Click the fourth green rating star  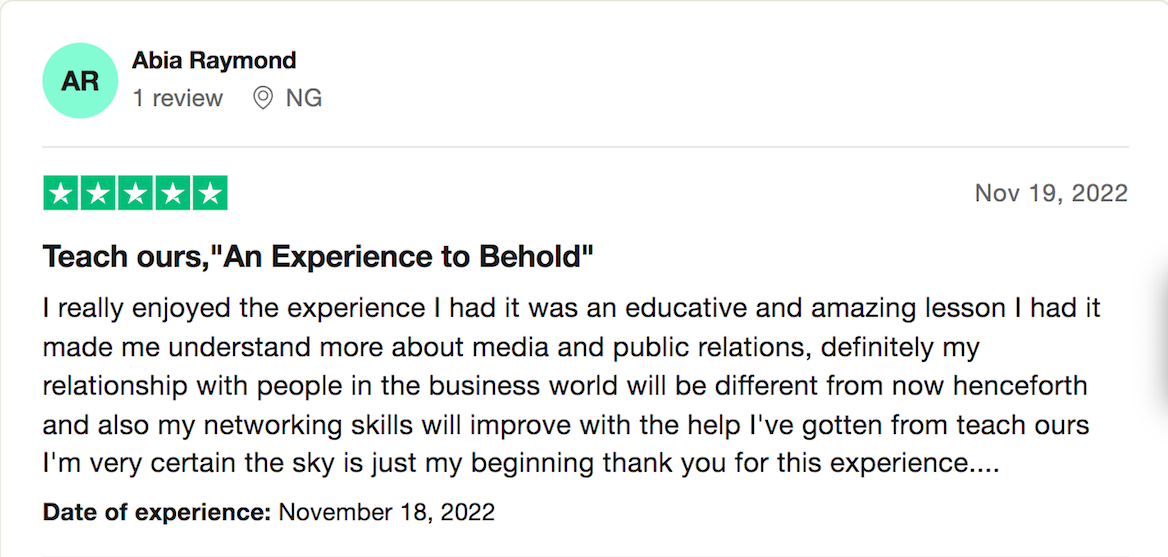coord(173,194)
